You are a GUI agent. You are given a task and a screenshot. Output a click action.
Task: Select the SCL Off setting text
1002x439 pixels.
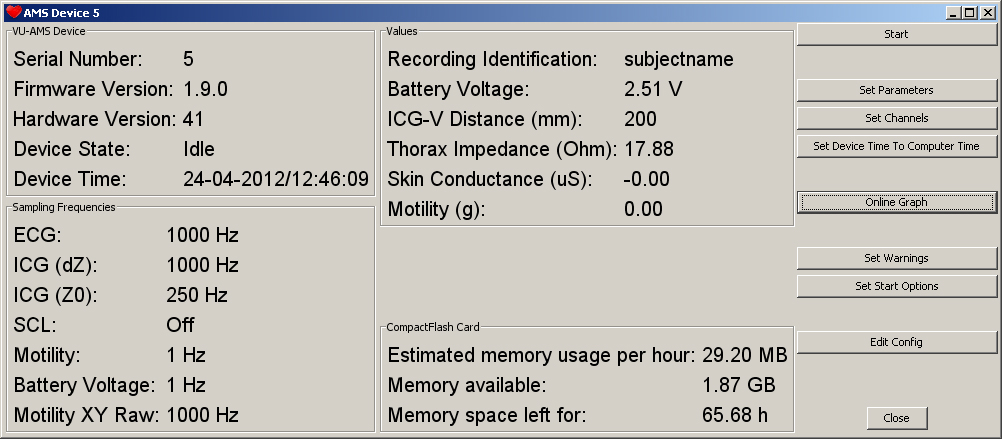click(180, 325)
